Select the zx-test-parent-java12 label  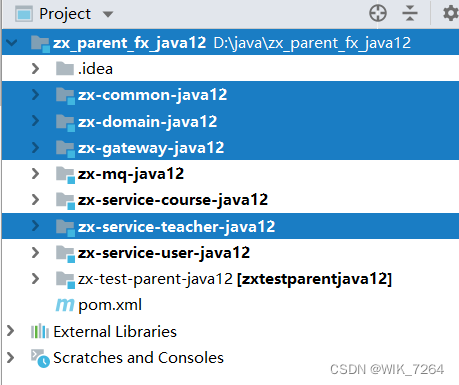point(155,279)
